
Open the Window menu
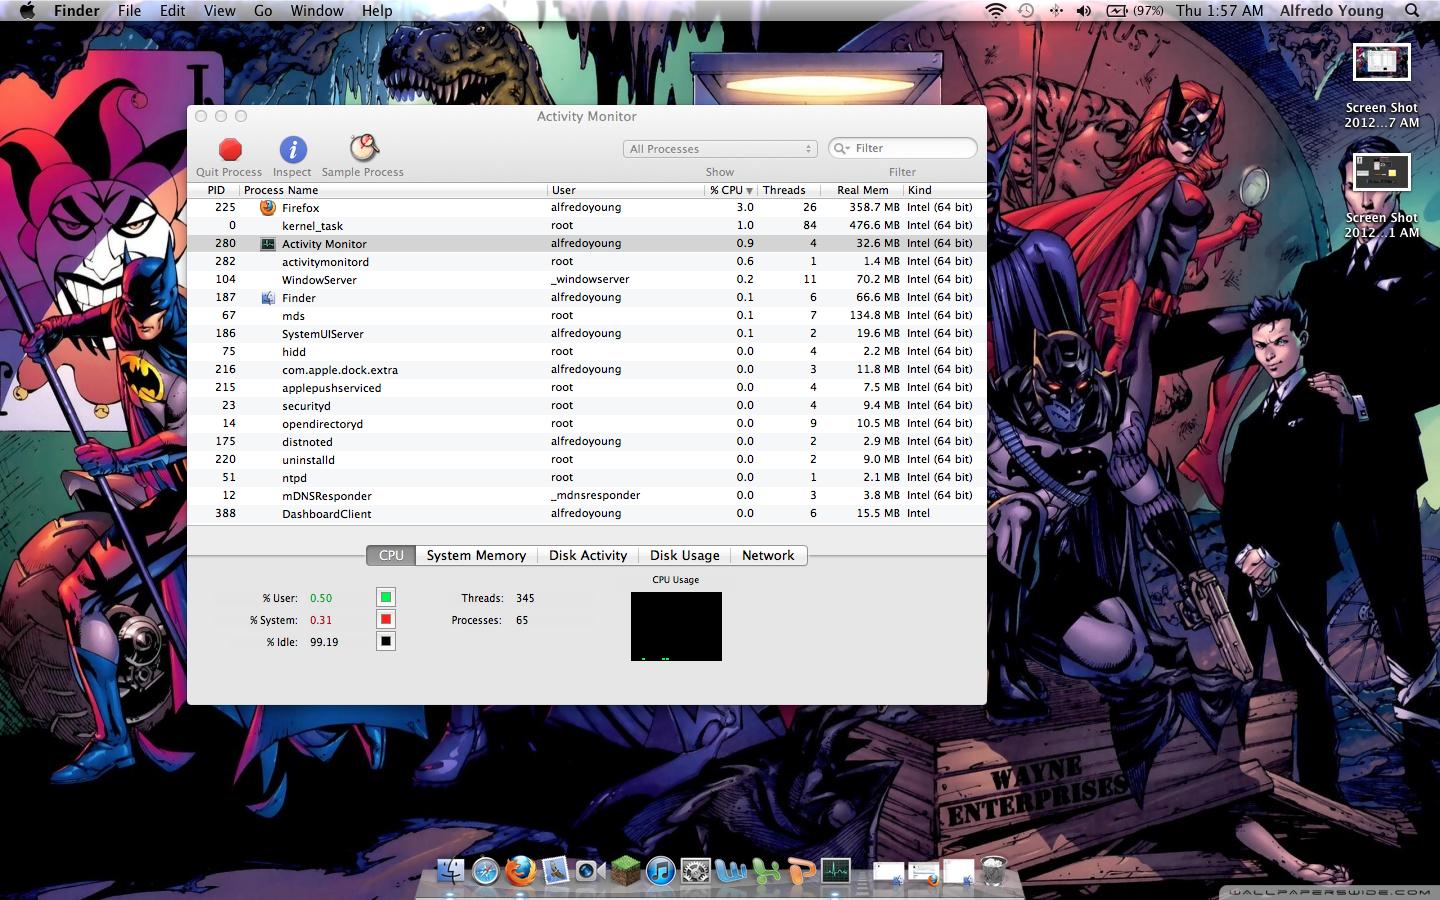pos(317,10)
